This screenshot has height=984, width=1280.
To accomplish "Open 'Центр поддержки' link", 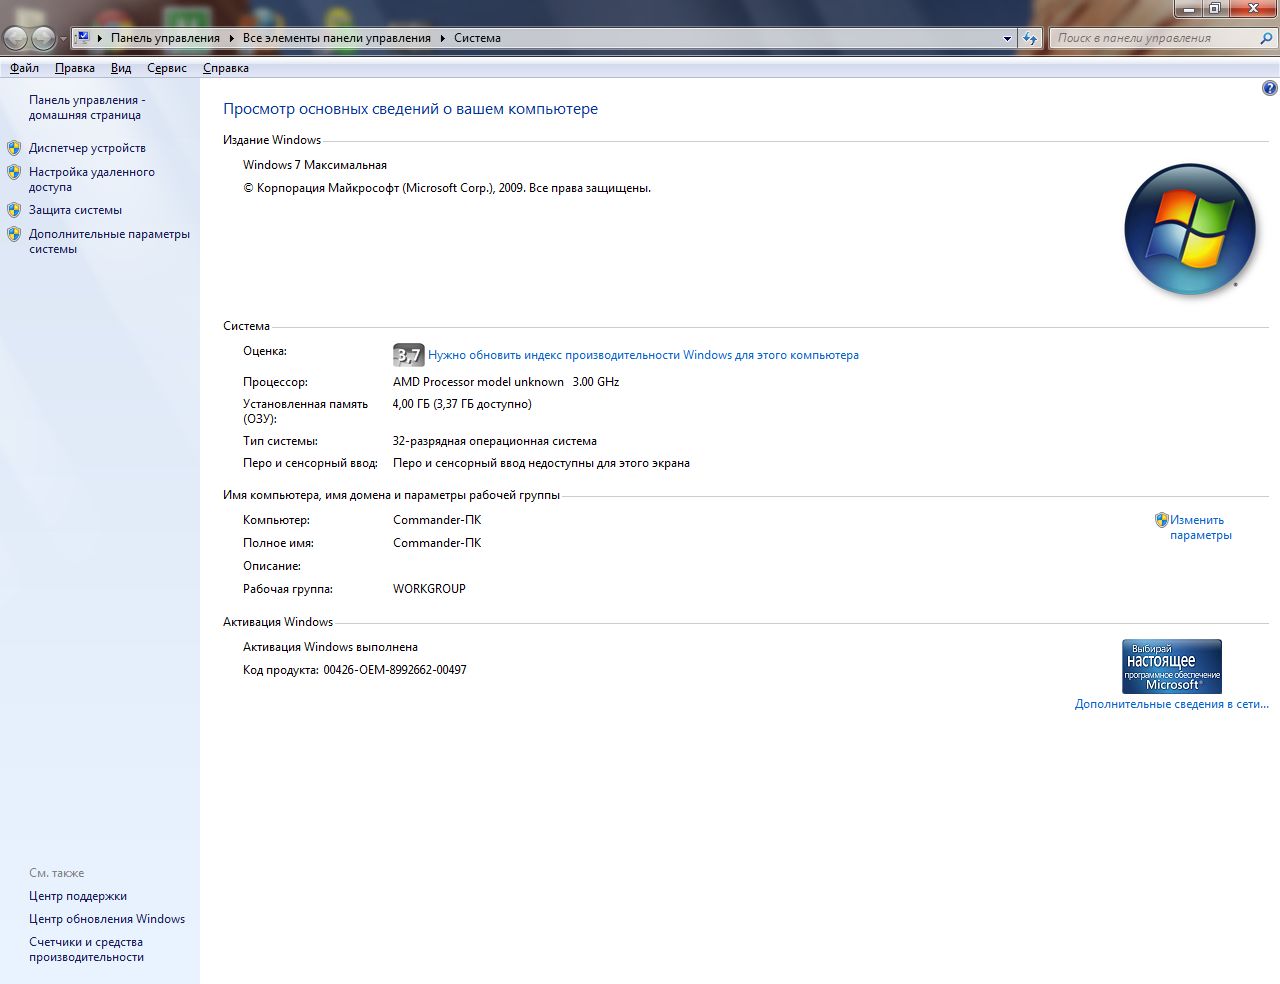I will (x=78, y=896).
